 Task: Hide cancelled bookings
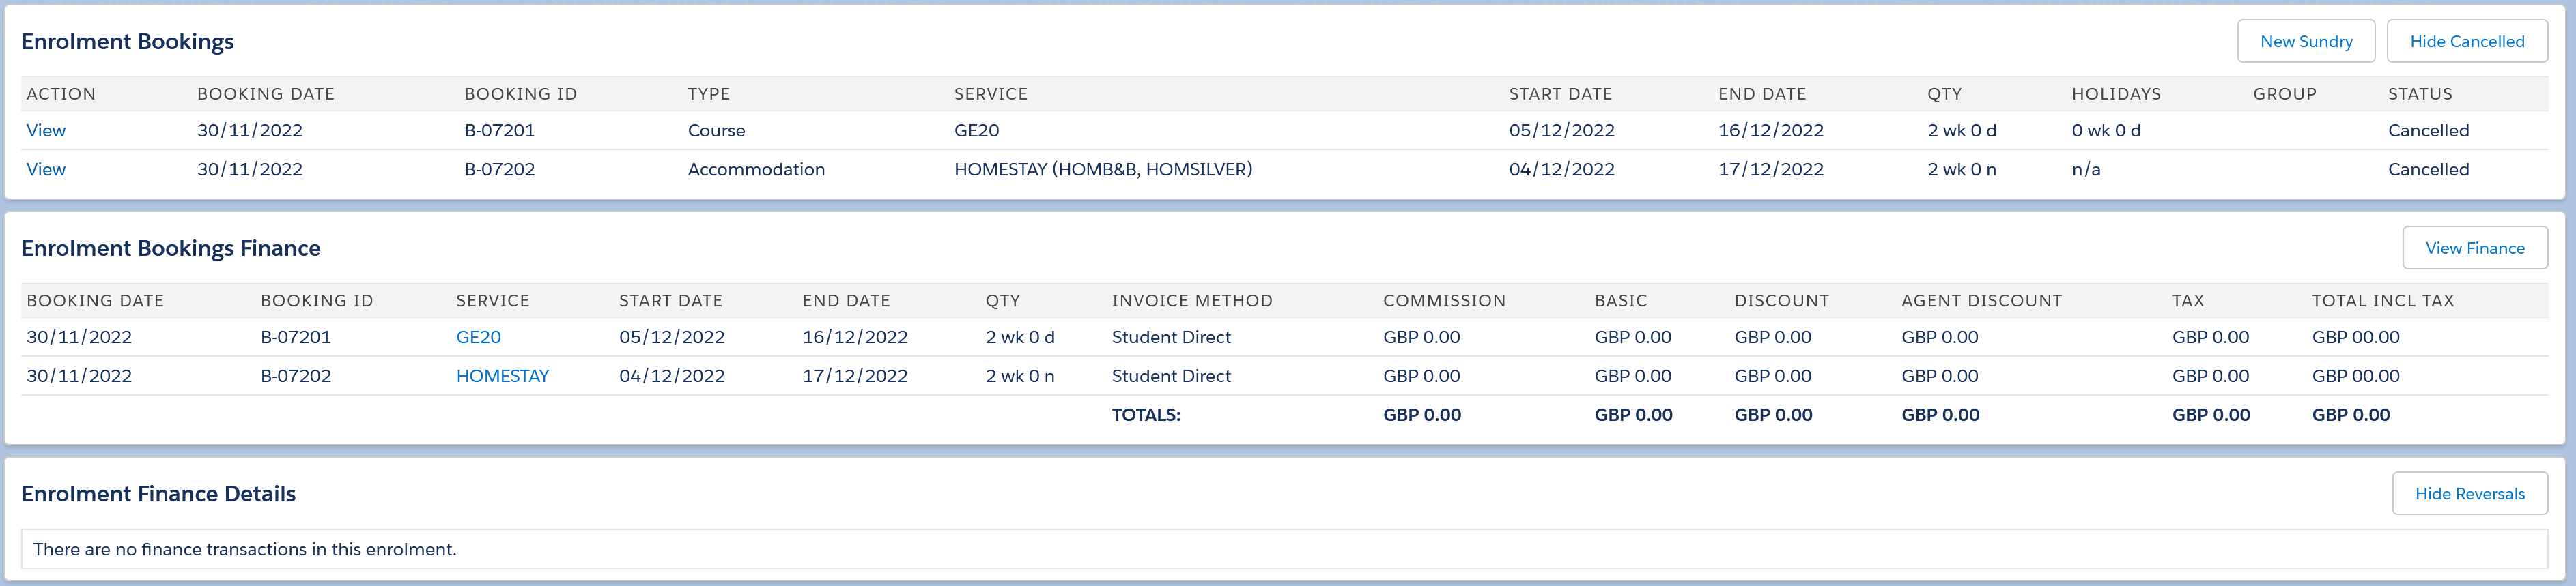(x=2466, y=41)
